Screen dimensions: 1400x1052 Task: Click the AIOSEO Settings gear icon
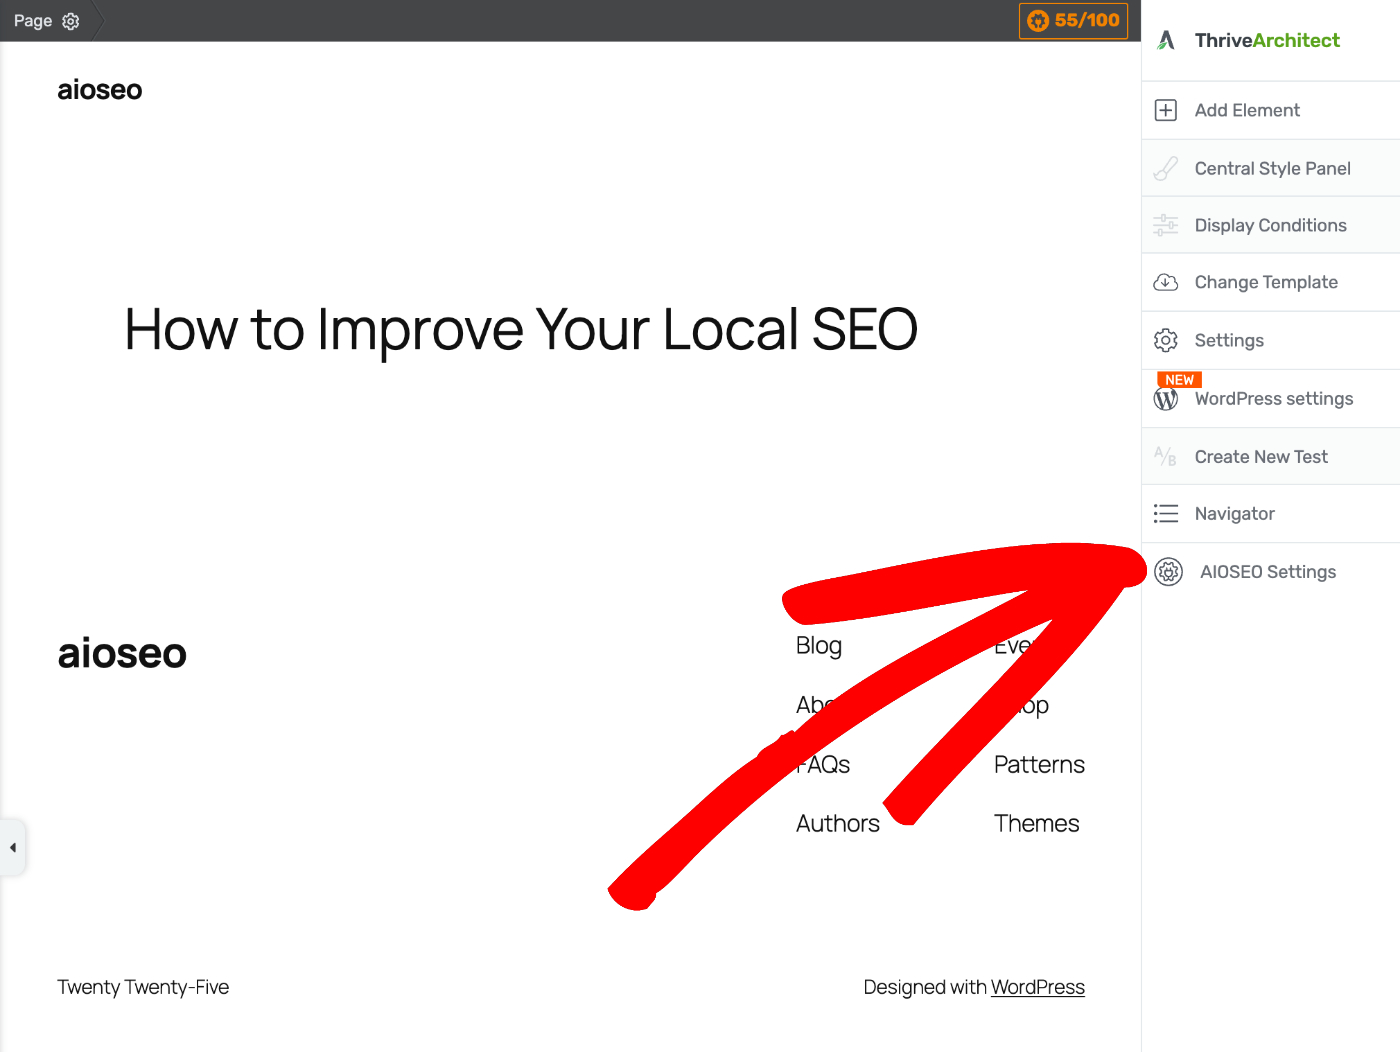(1168, 571)
